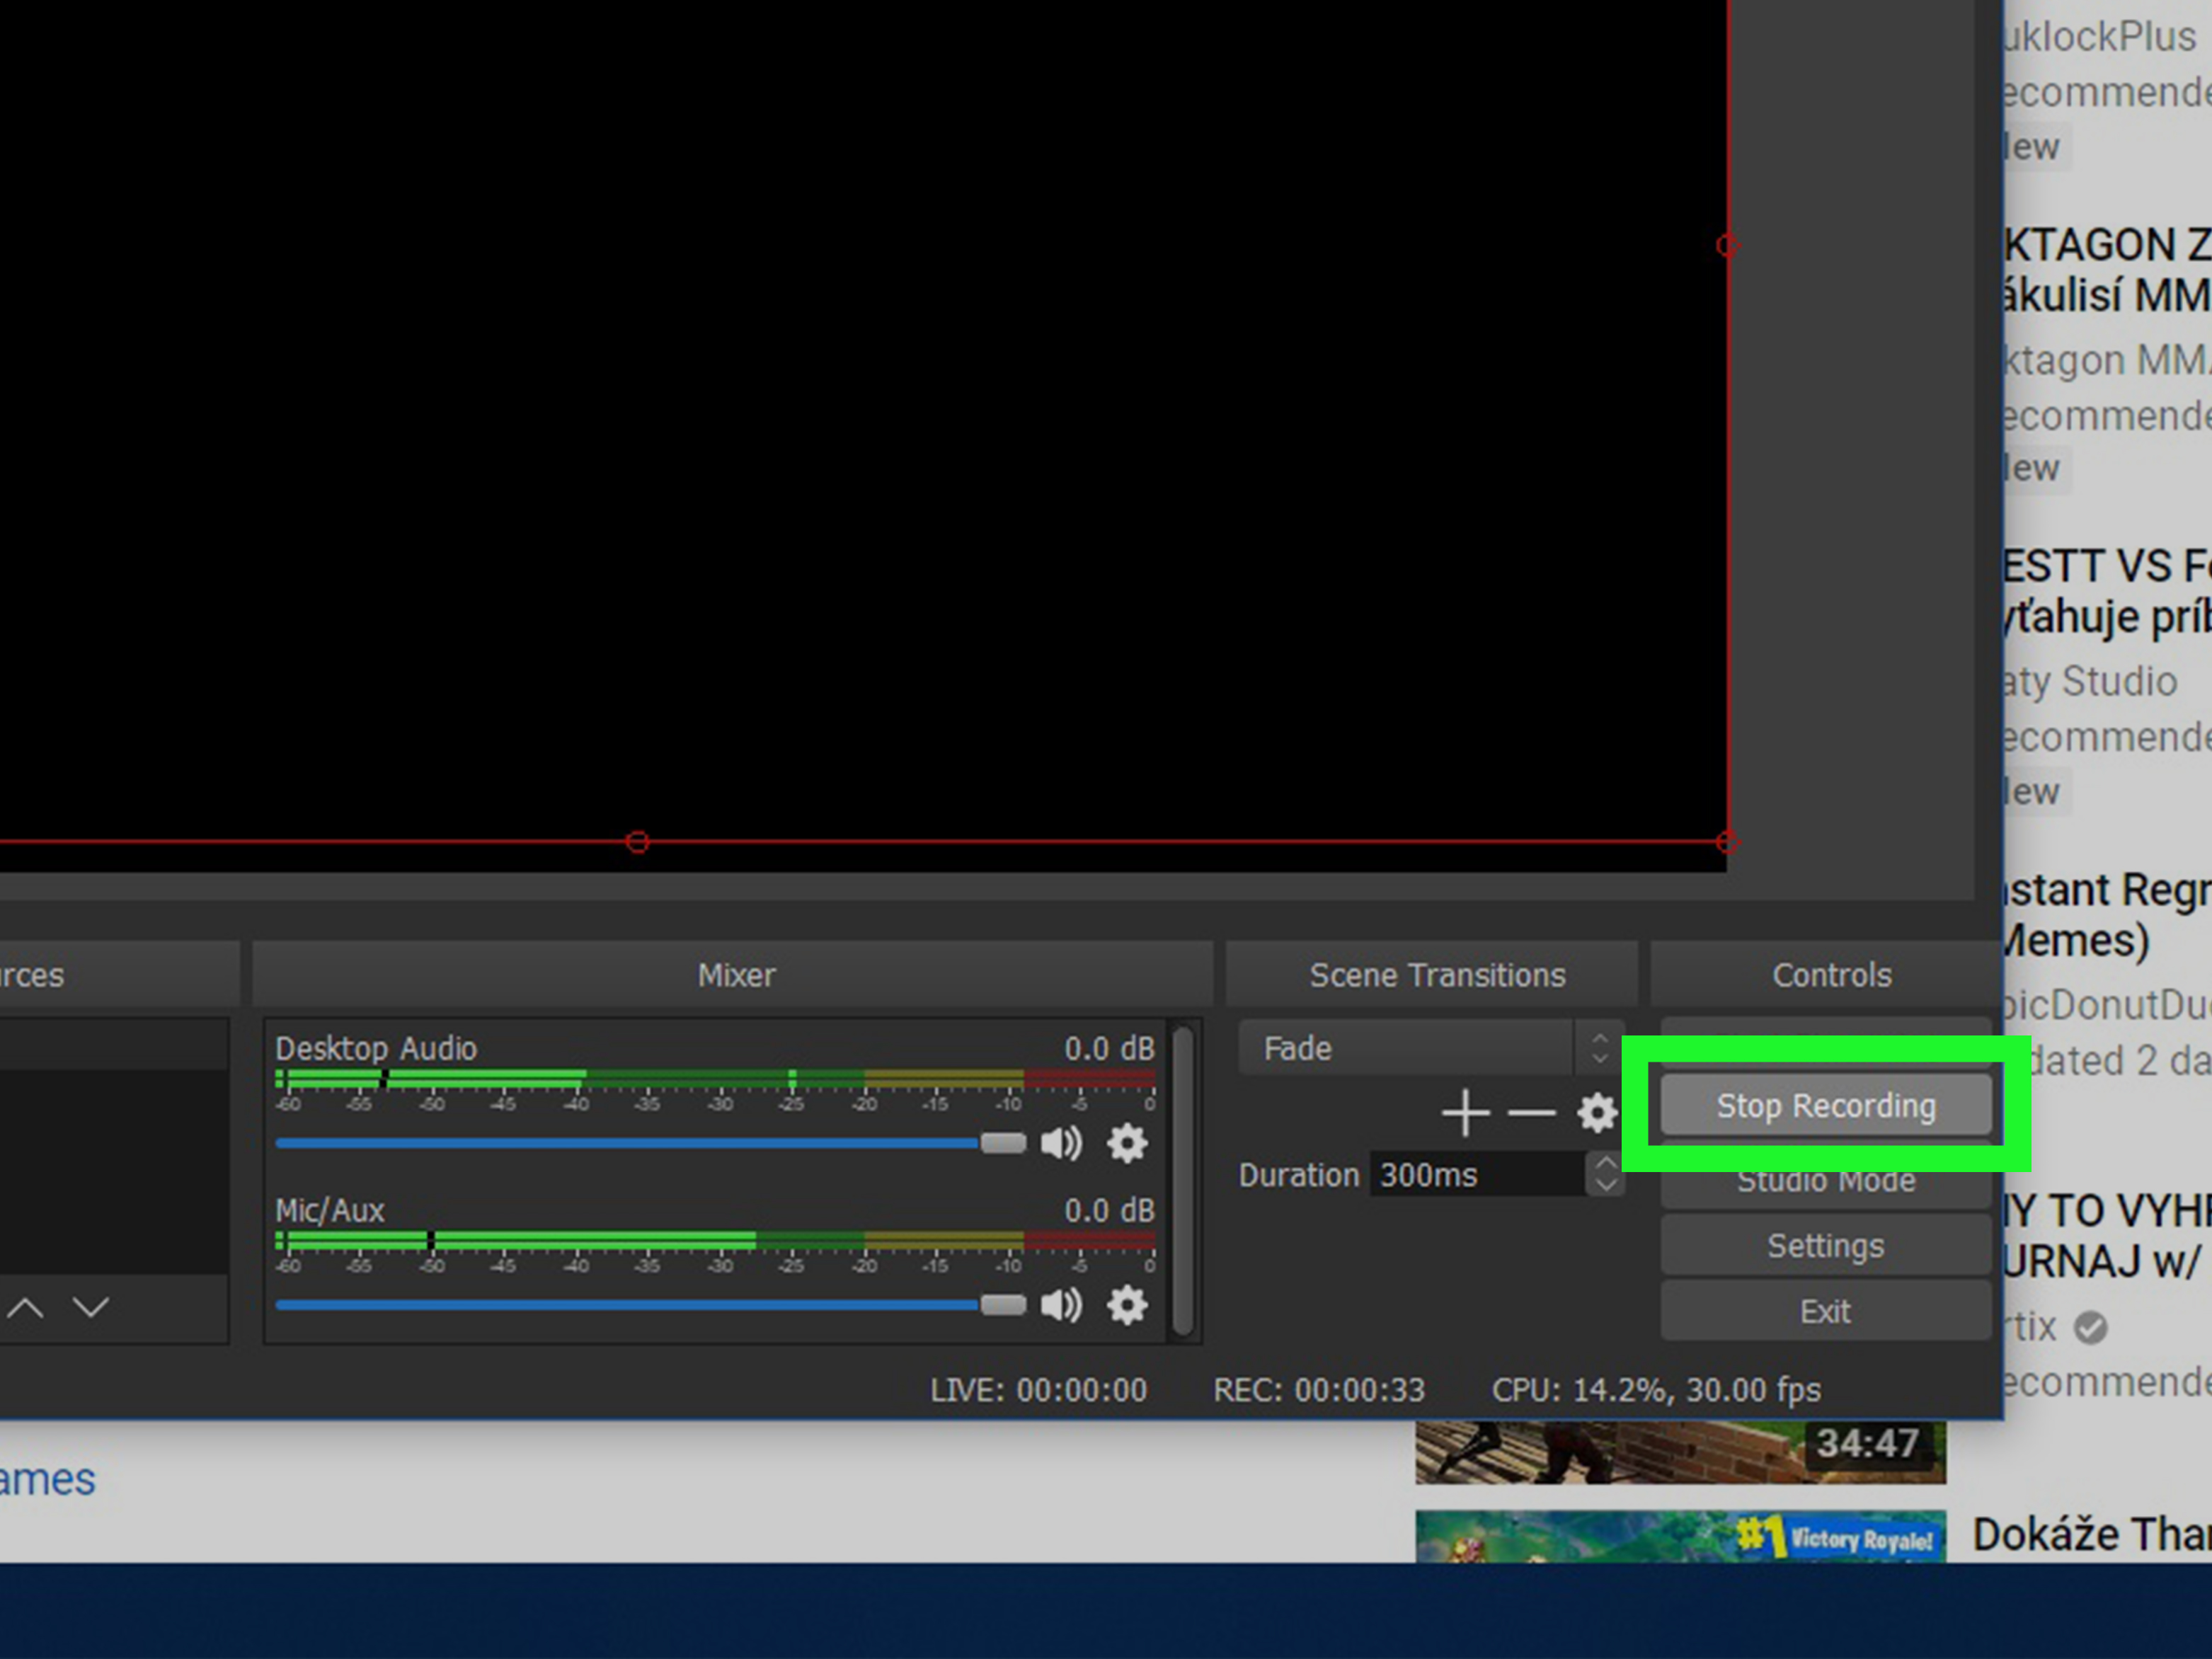Open Mic/Aux gear settings
Screen dimensions: 2212x1659
(1127, 1305)
